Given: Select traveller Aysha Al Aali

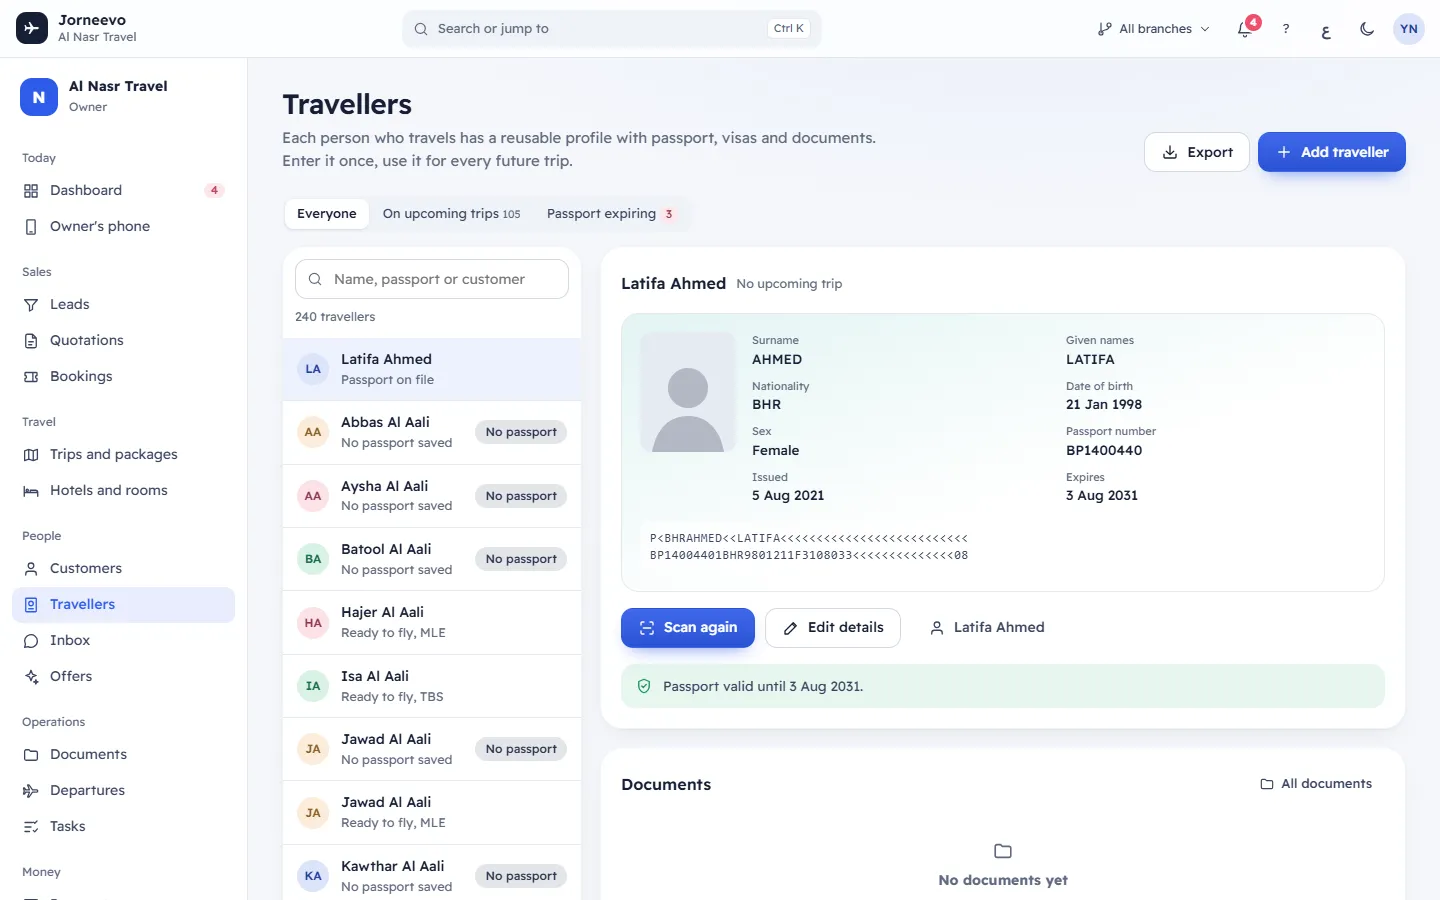Looking at the screenshot, I should (432, 496).
